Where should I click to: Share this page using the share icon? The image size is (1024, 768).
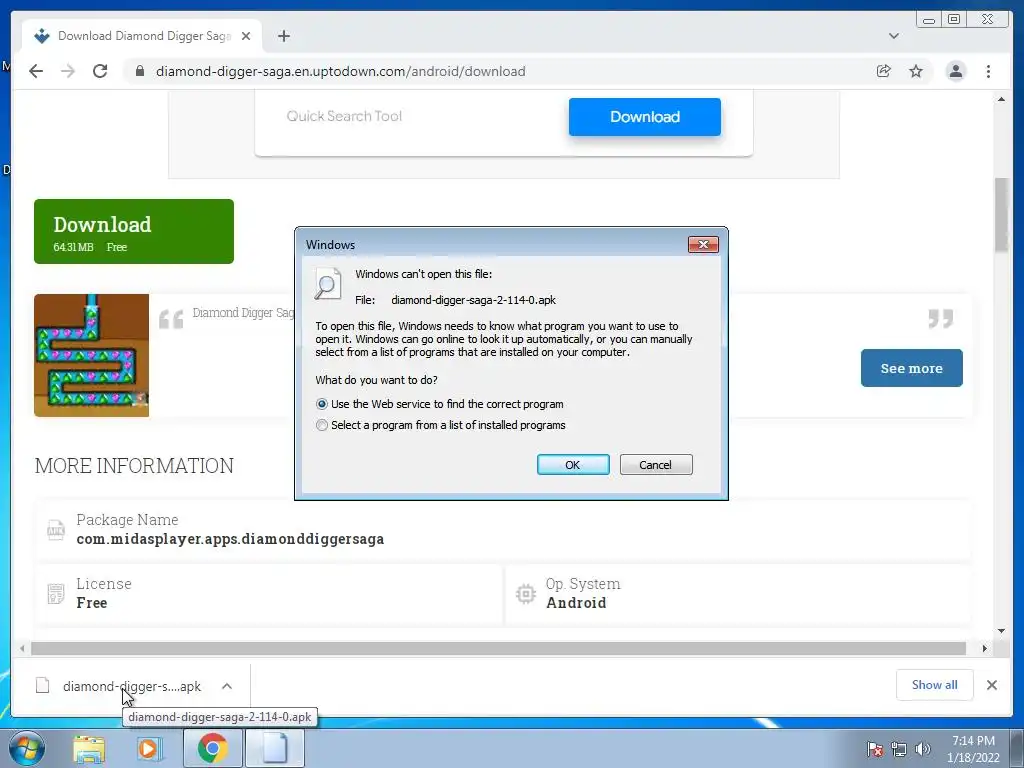[884, 71]
